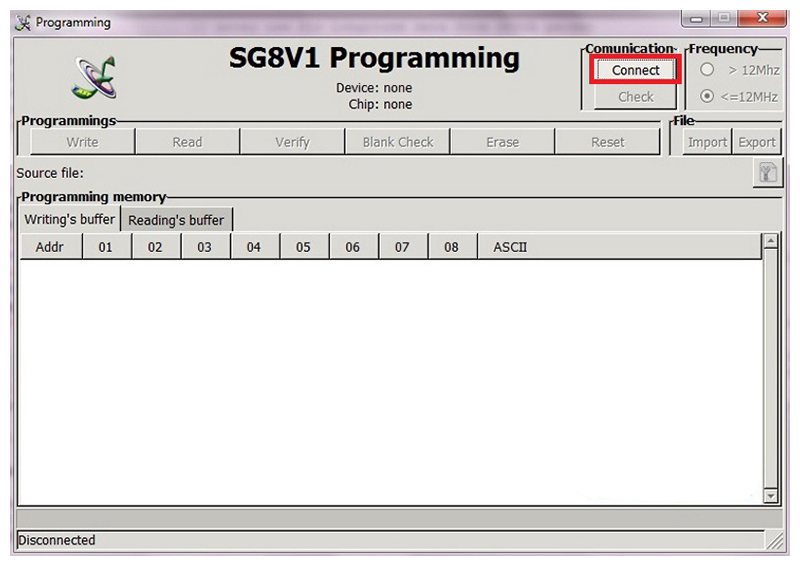Image resolution: width=800 pixels, height=566 pixels.
Task: Click the icon button beside Source file
Action: tap(766, 173)
